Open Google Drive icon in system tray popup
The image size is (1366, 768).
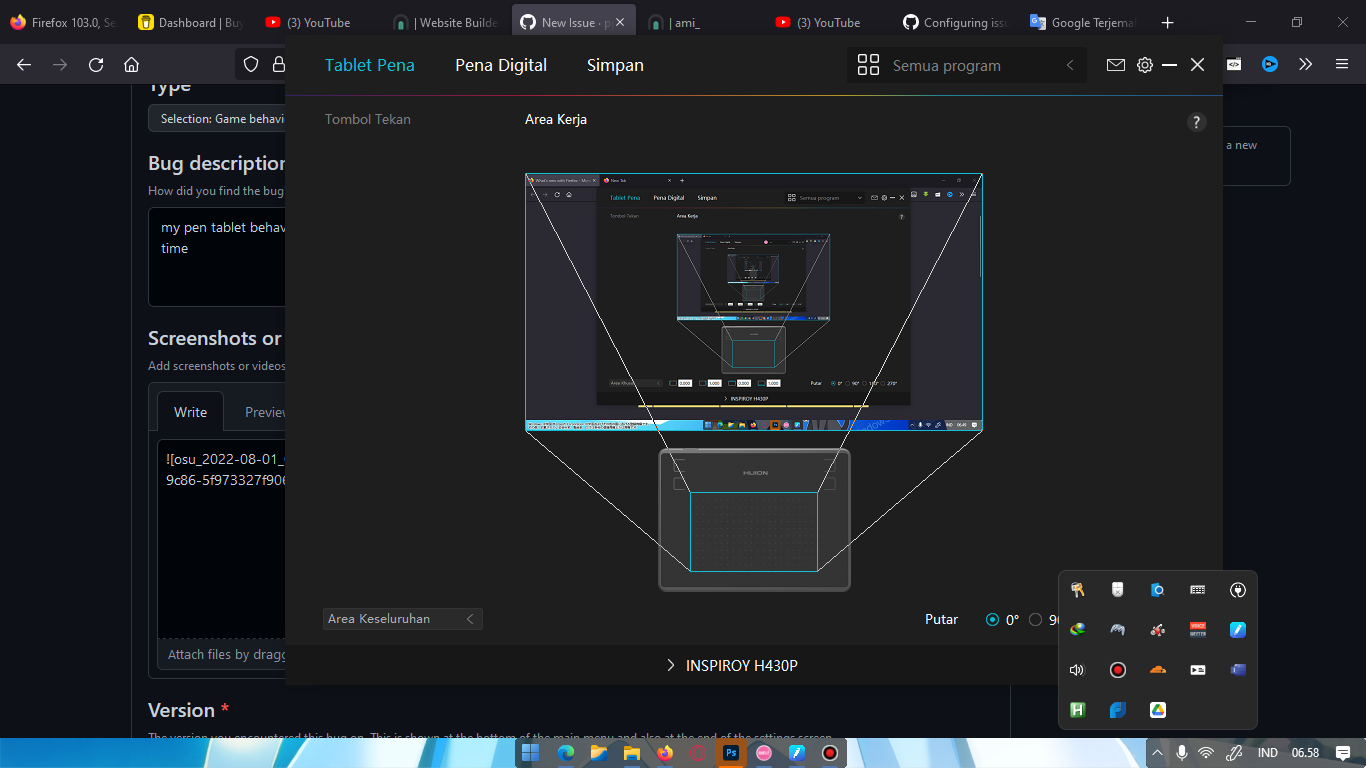[x=1157, y=709]
